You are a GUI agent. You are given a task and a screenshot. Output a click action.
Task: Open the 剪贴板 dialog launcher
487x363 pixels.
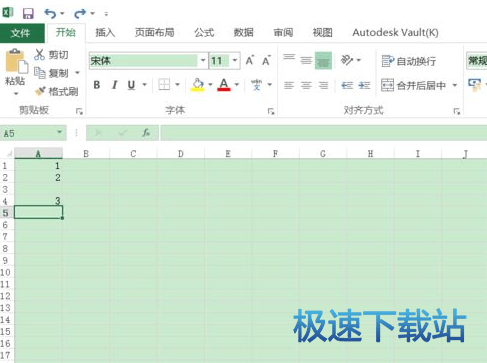point(79,111)
